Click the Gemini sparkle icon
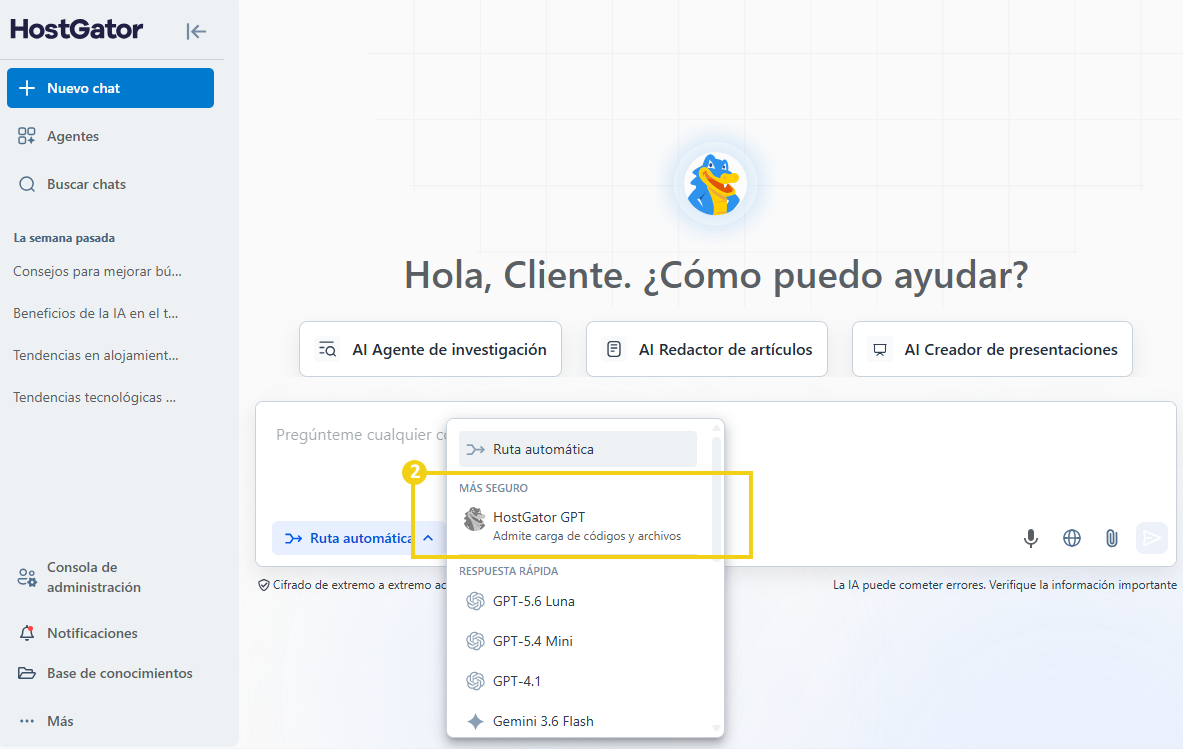This screenshot has width=1183, height=749. 475,721
